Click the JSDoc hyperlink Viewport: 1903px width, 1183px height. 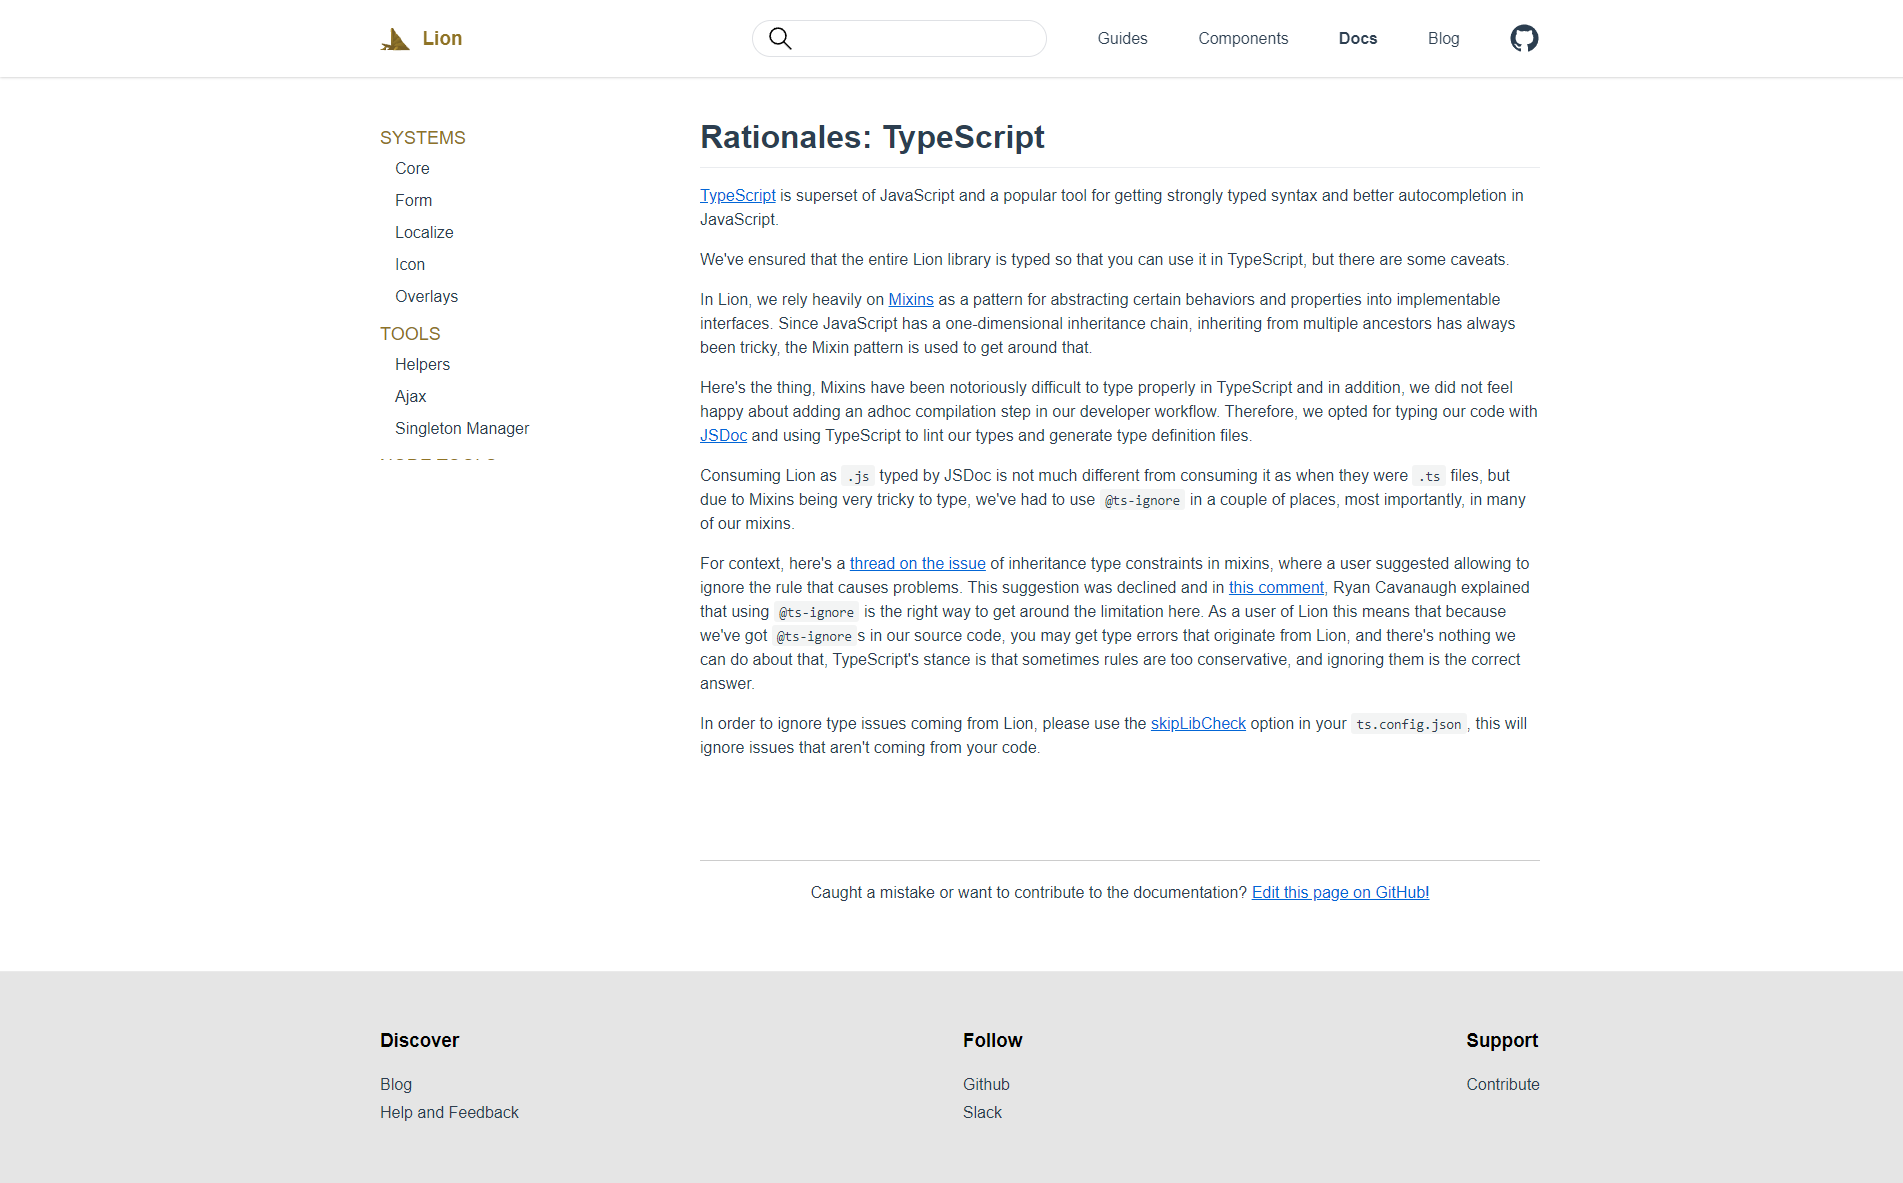pos(723,435)
